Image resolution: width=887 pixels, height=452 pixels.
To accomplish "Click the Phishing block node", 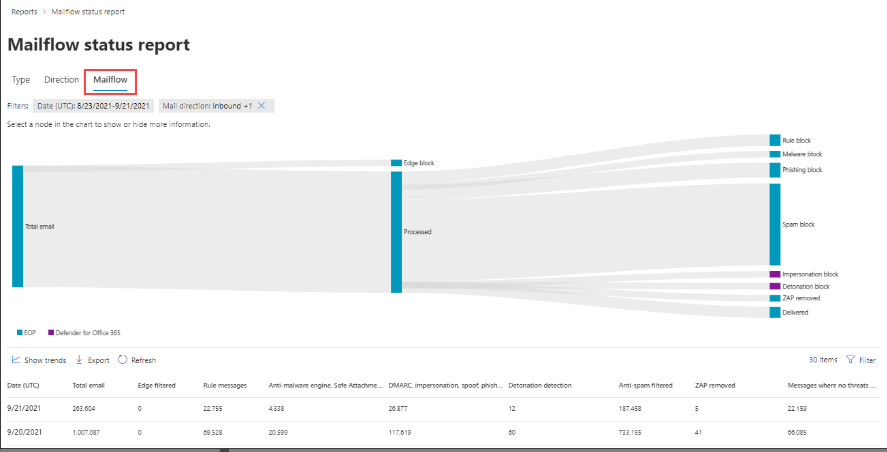I will 774,170.
